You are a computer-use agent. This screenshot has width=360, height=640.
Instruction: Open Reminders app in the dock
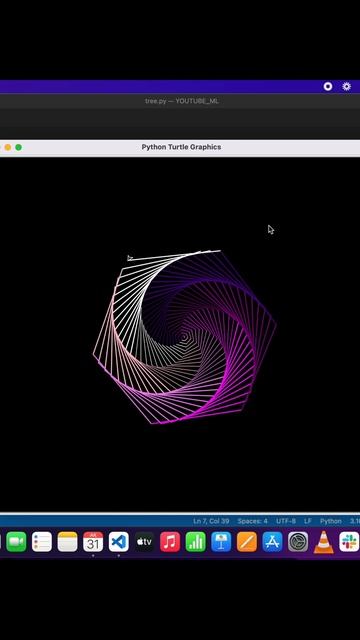point(42,542)
